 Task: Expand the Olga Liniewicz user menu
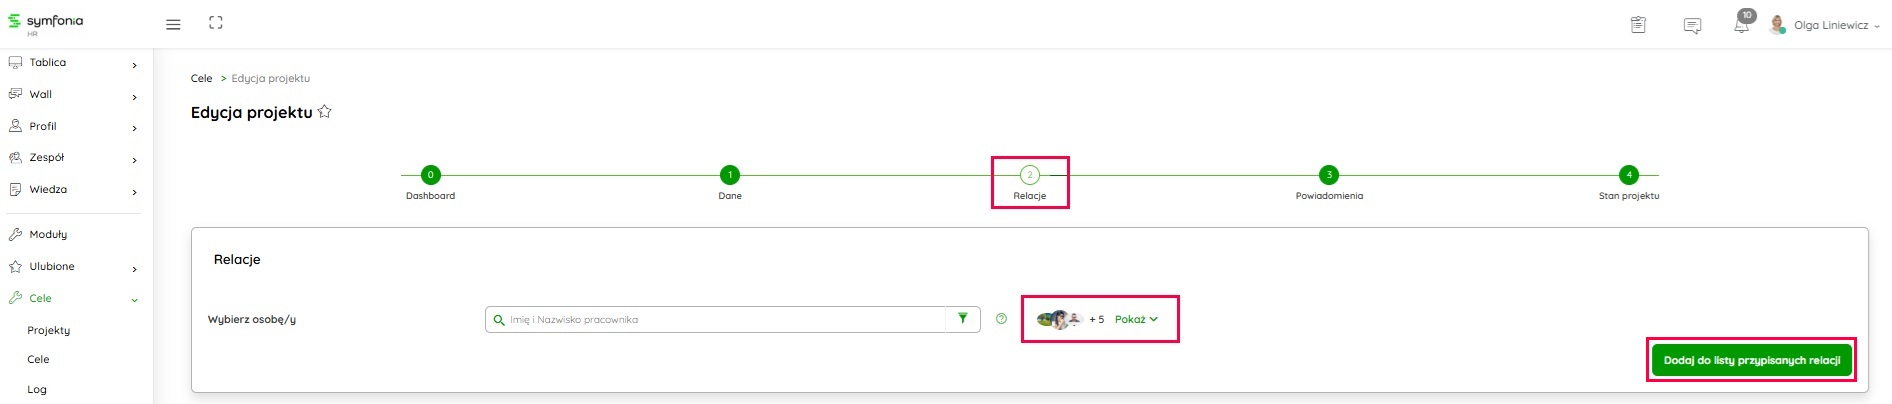click(x=1829, y=25)
